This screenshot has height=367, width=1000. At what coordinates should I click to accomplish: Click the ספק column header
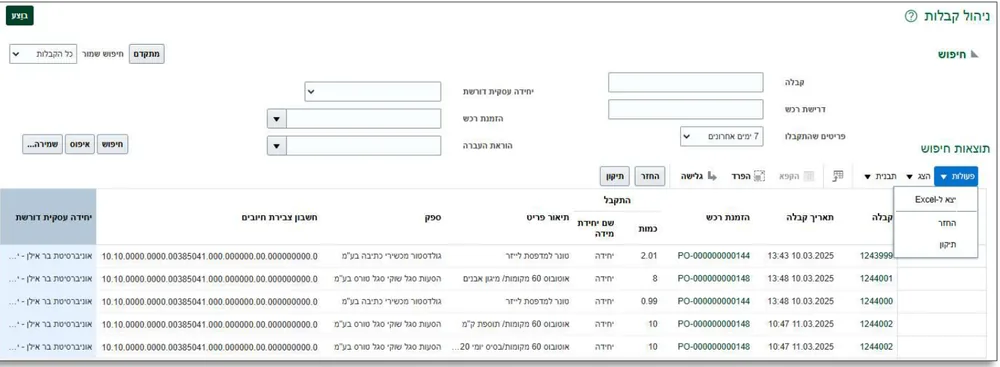click(434, 218)
